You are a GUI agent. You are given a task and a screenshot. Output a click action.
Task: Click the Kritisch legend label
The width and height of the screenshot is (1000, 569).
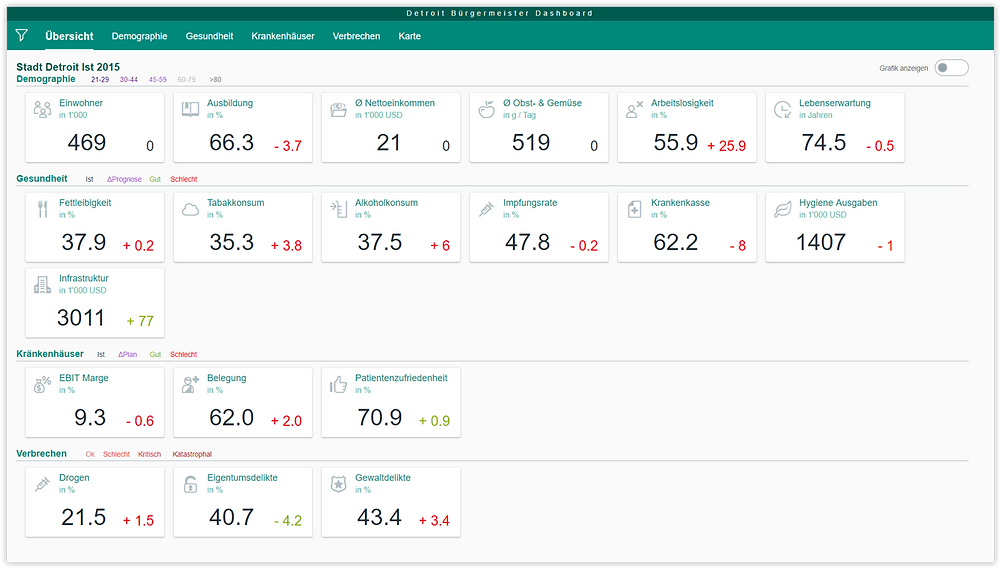tap(149, 454)
